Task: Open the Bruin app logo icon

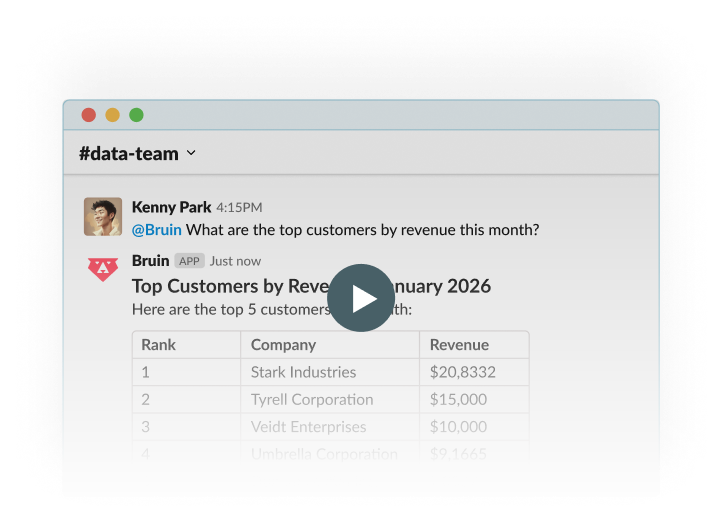Action: tap(103, 269)
